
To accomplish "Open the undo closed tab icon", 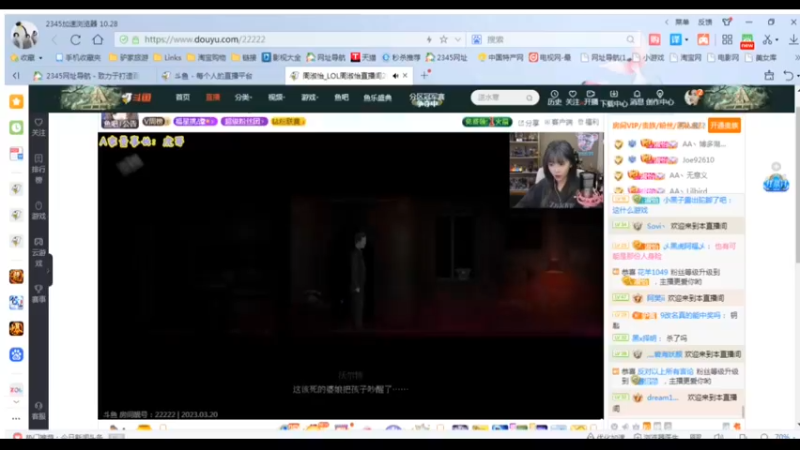I will point(788,76).
